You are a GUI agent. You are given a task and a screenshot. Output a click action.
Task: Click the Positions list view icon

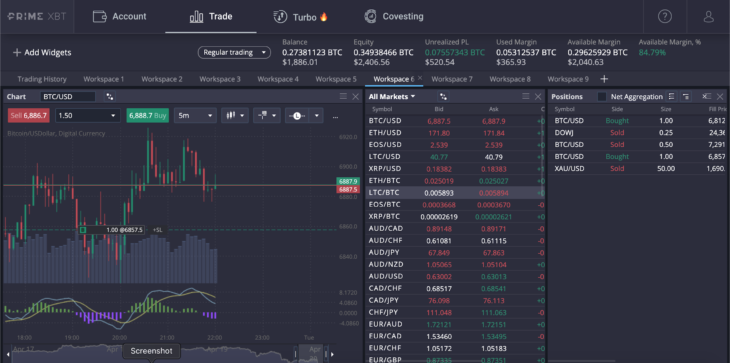[671, 97]
